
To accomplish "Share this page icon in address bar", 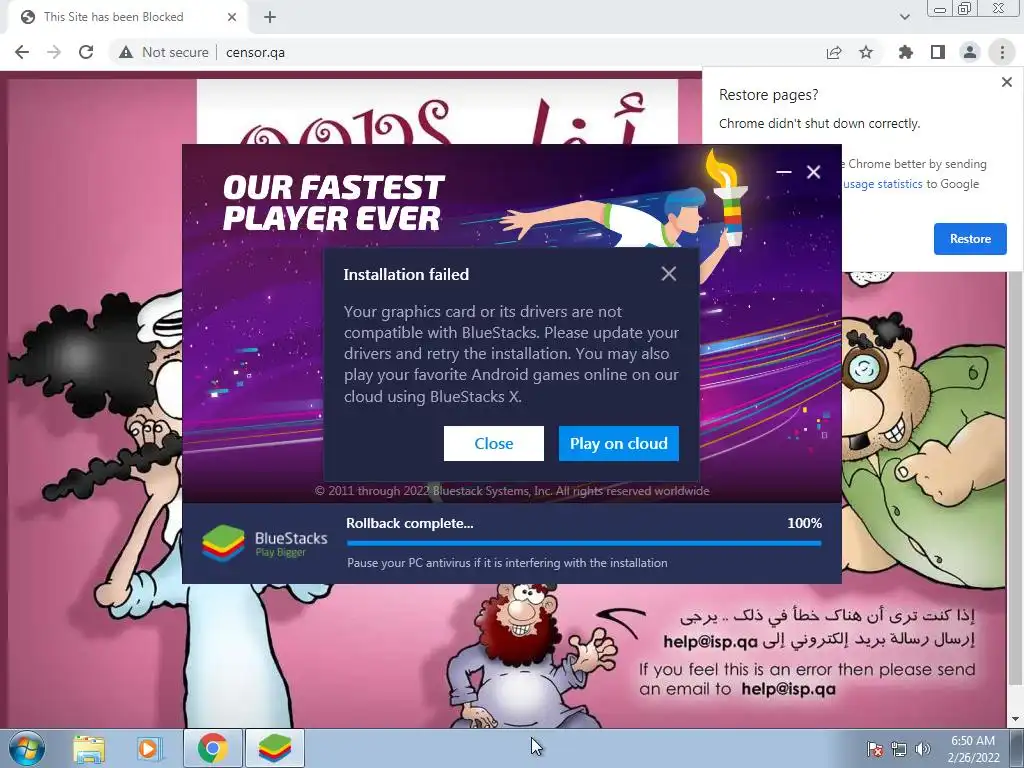I will pyautogui.click(x=834, y=52).
